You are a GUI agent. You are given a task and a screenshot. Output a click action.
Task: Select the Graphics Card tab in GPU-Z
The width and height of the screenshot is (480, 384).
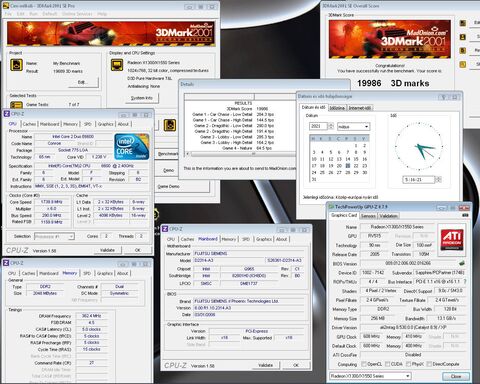point(344,215)
